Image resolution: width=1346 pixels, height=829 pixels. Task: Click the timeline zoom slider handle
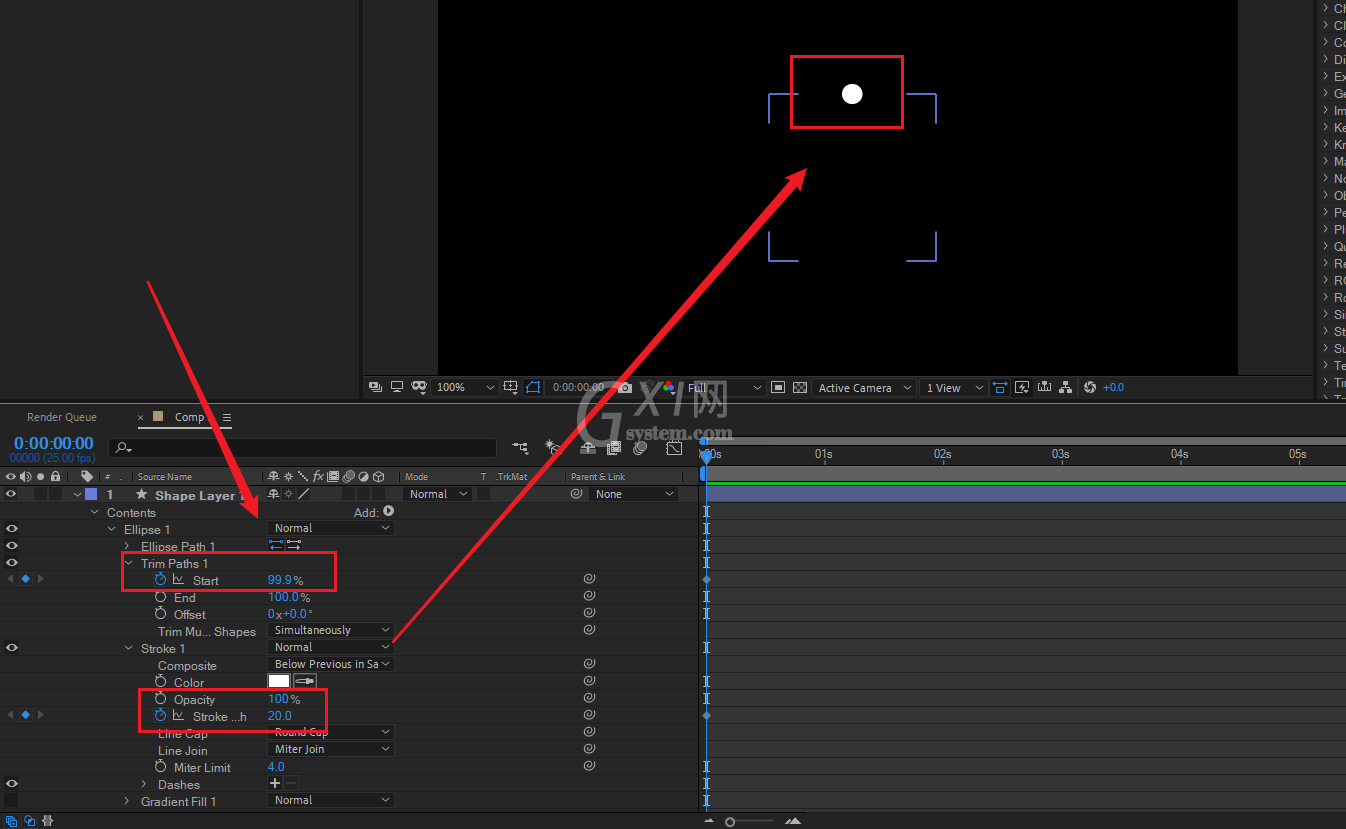(730, 821)
